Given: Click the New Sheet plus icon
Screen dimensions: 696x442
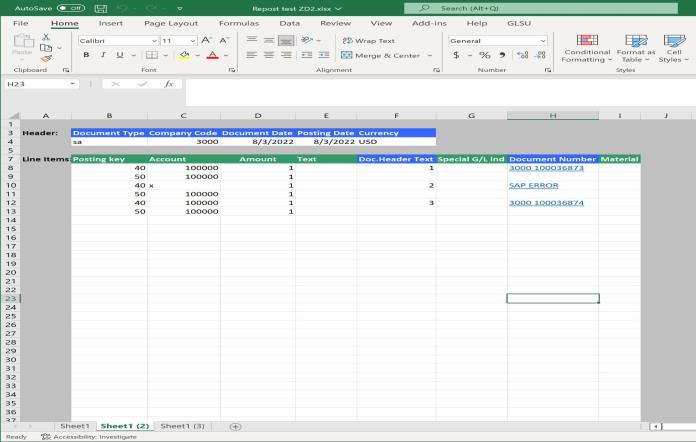Looking at the screenshot, I should point(235,426).
